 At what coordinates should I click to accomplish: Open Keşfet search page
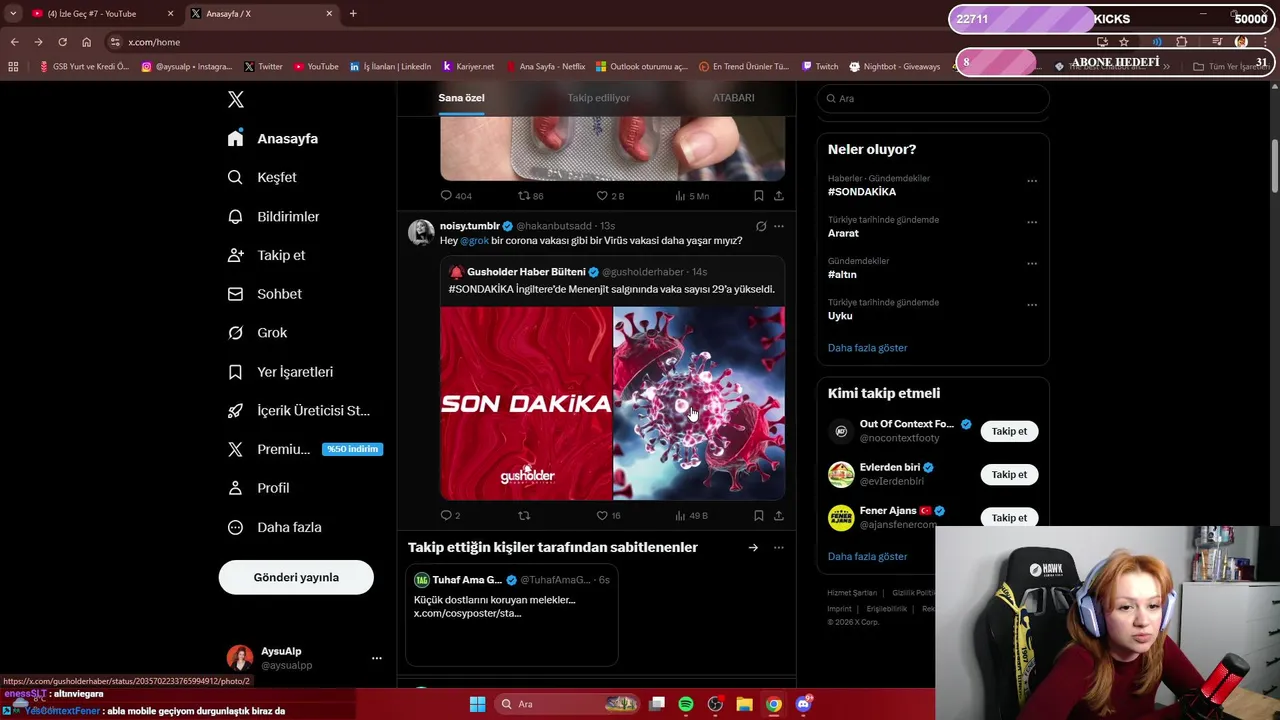[262, 177]
